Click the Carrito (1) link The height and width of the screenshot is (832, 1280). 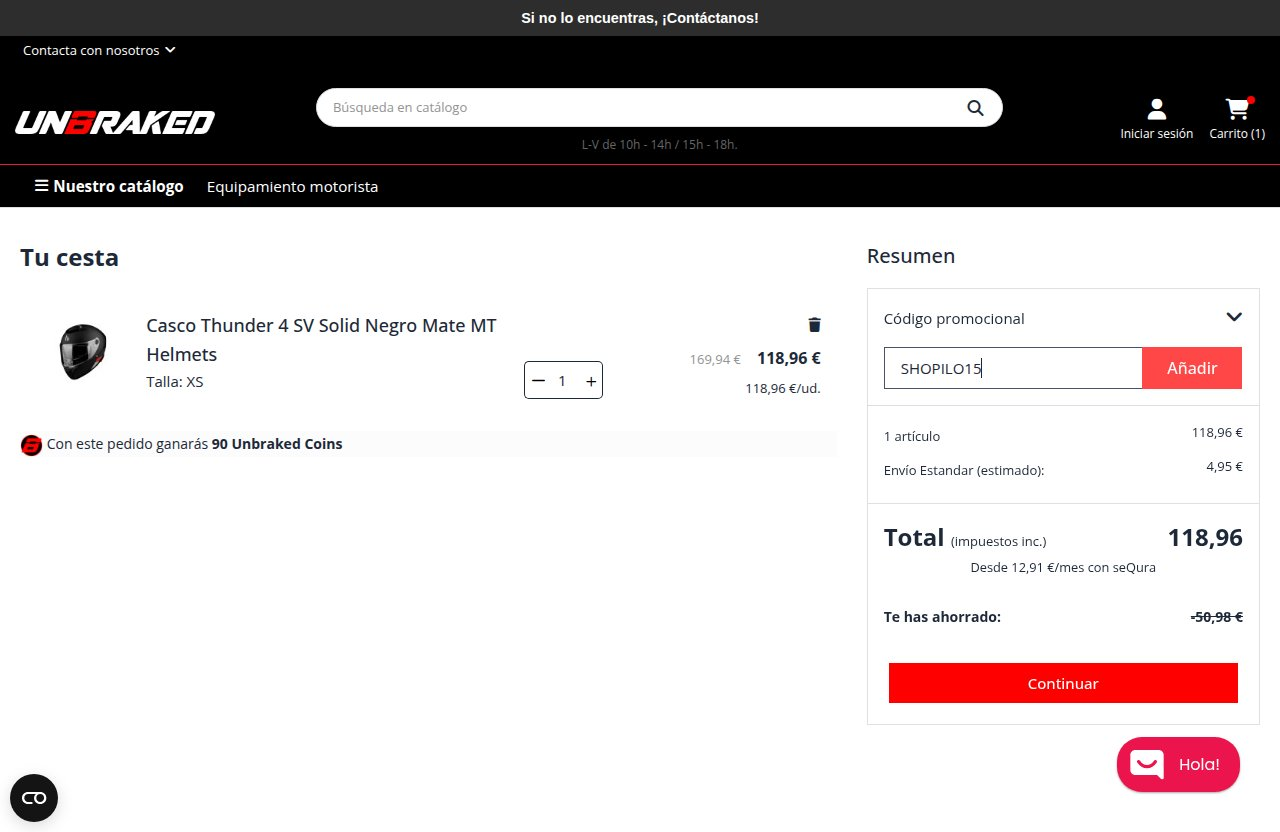pos(1237,134)
